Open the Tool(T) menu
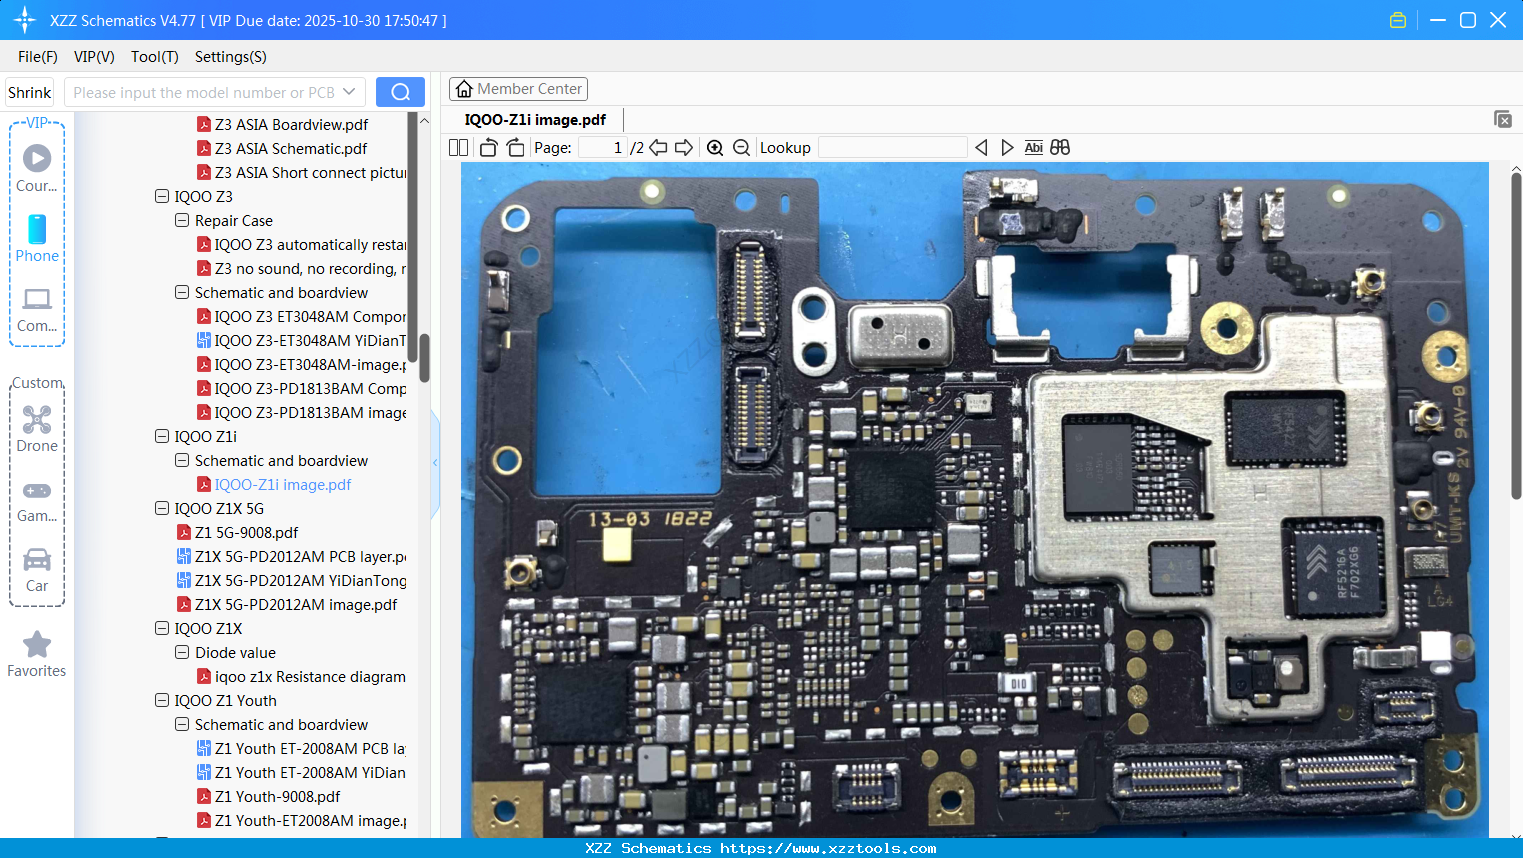Image resolution: width=1523 pixels, height=858 pixels. pos(154,57)
